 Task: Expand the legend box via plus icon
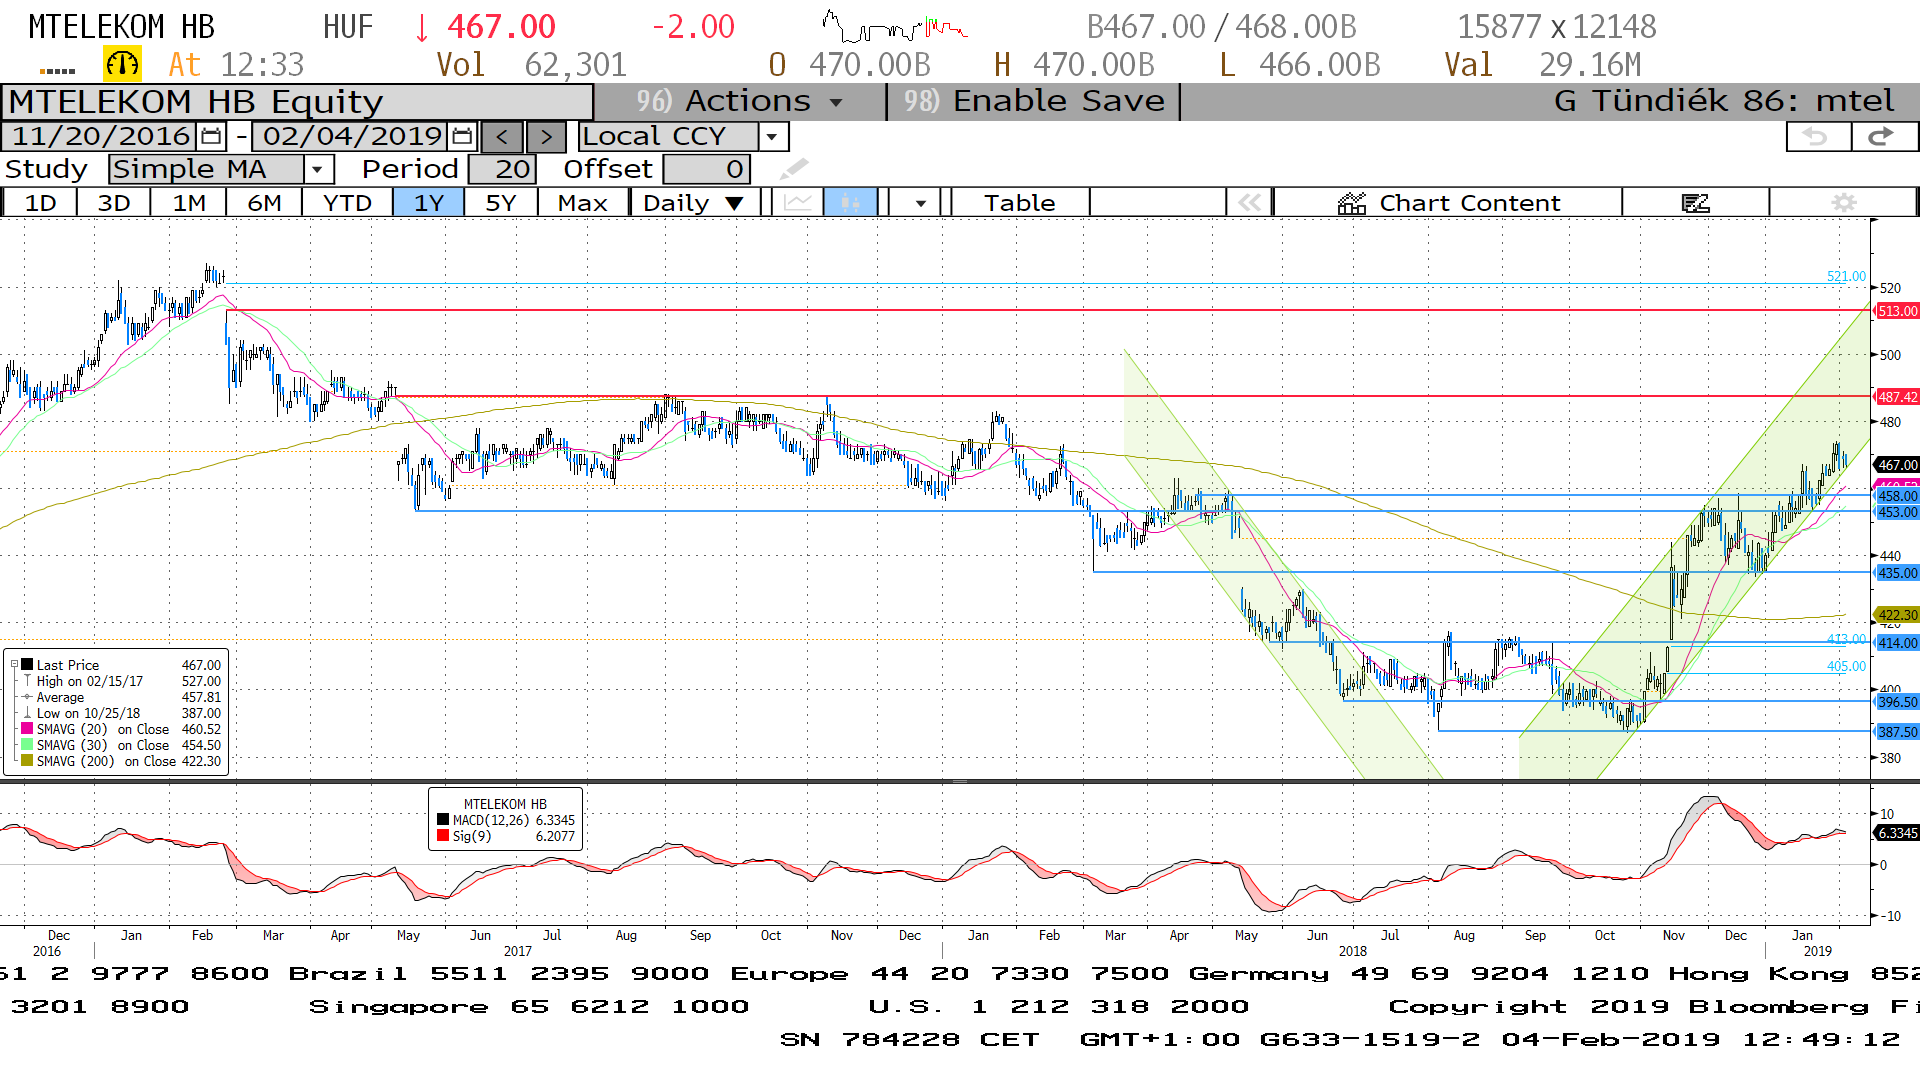pyautogui.click(x=14, y=665)
